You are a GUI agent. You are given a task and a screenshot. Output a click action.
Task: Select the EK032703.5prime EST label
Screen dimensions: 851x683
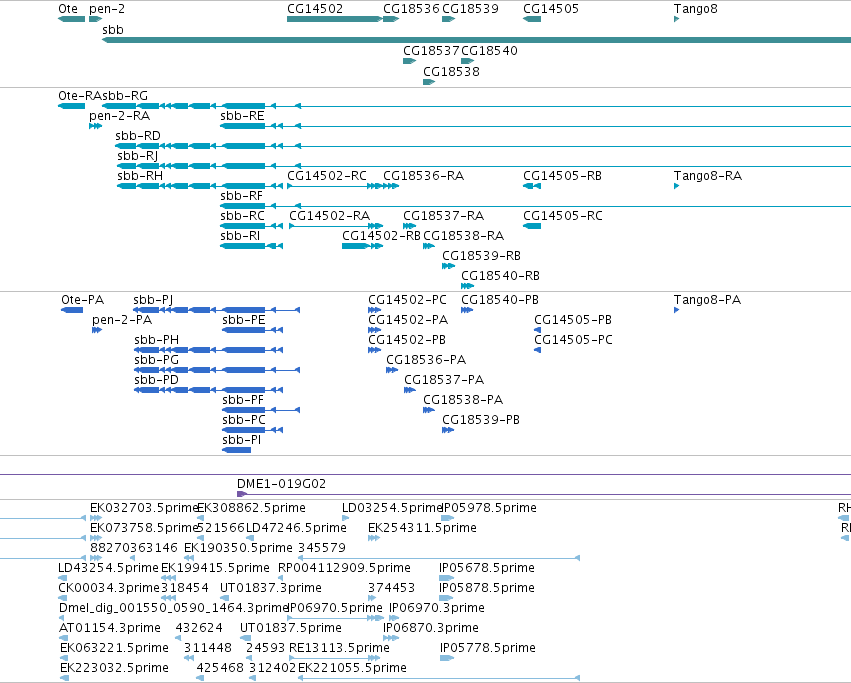[x=144, y=509]
